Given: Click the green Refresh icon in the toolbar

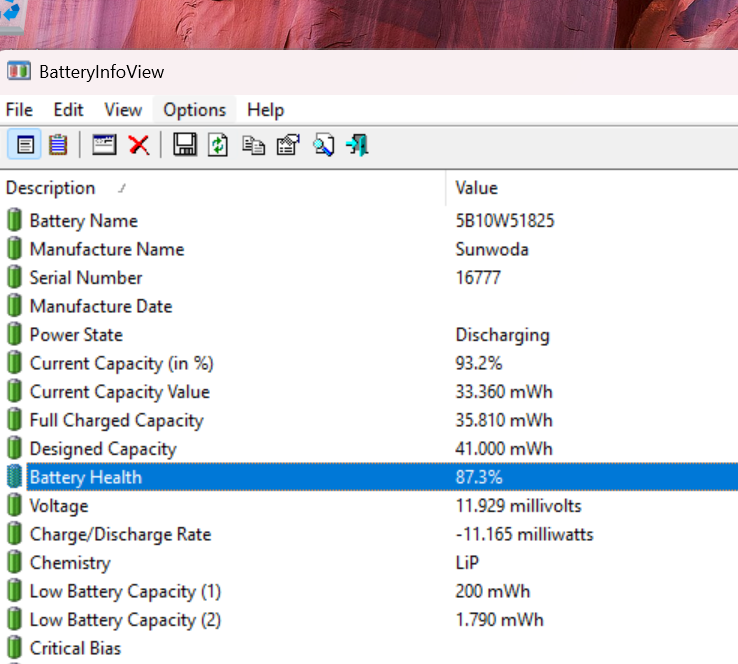Looking at the screenshot, I should (218, 145).
